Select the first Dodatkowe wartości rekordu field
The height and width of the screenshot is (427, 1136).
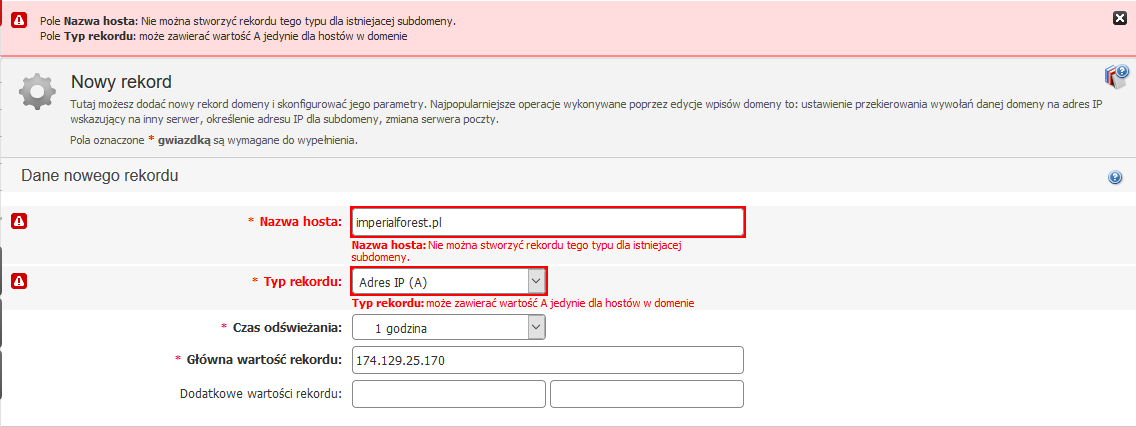pyautogui.click(x=448, y=394)
